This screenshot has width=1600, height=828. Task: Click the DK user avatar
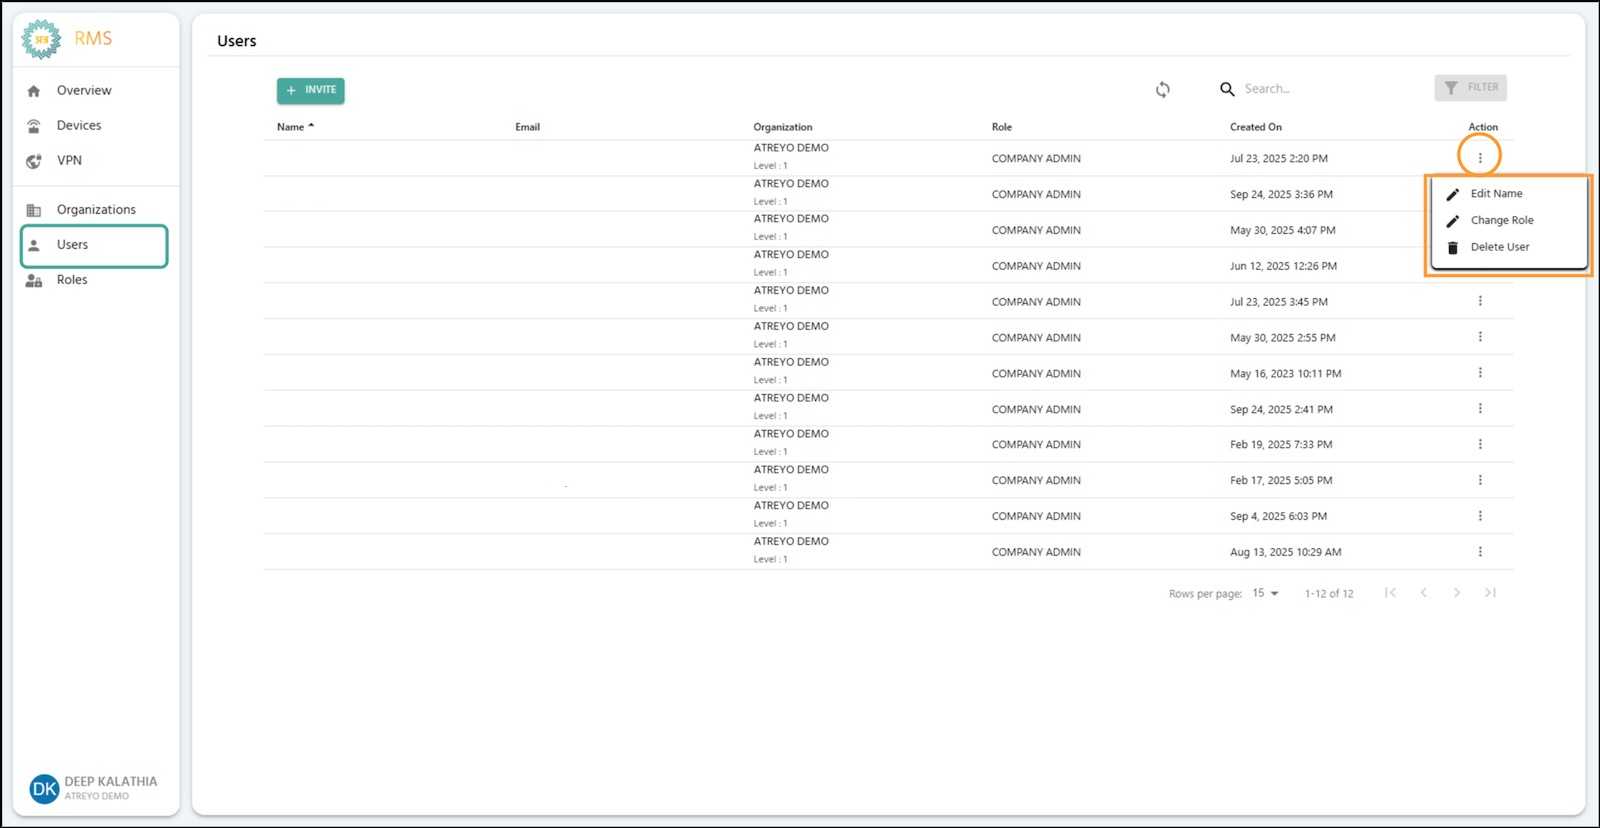pyautogui.click(x=44, y=789)
